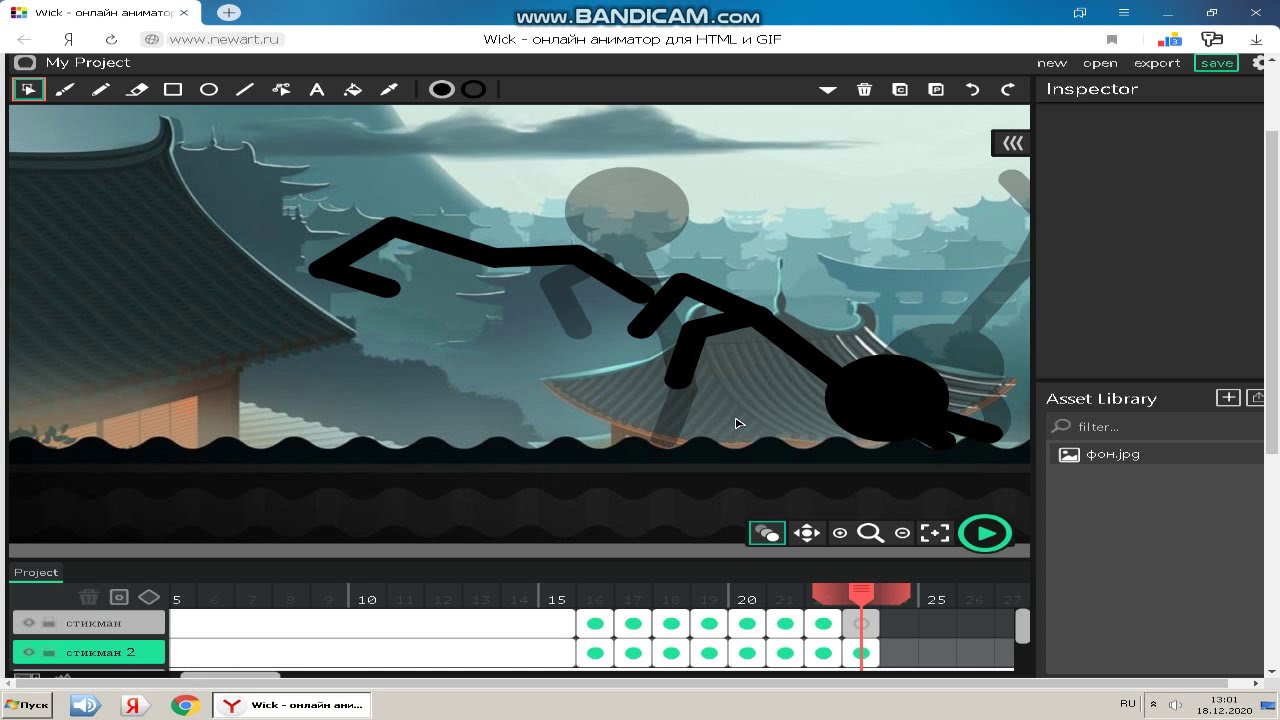This screenshot has width=1280, height=720.
Task: Click the red playhead handle
Action: (x=861, y=594)
